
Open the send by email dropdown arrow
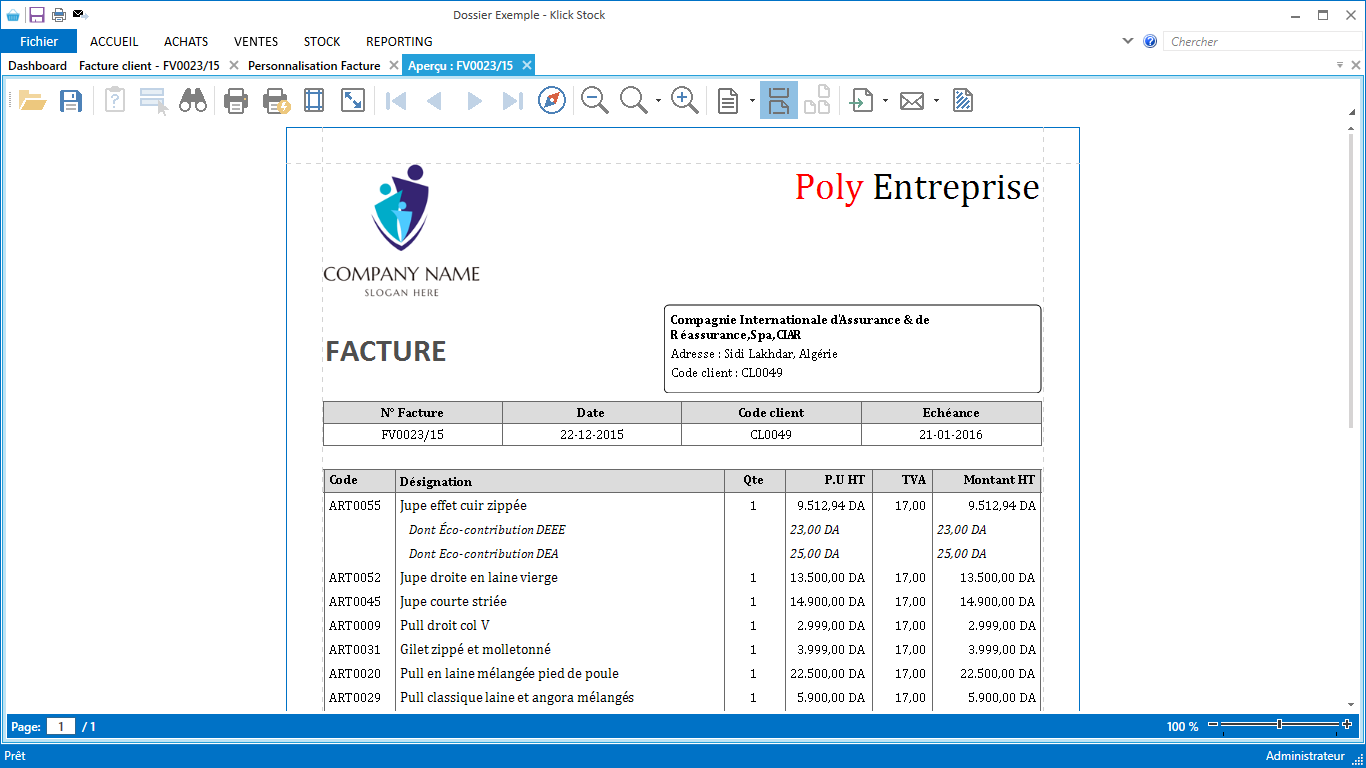click(936, 101)
